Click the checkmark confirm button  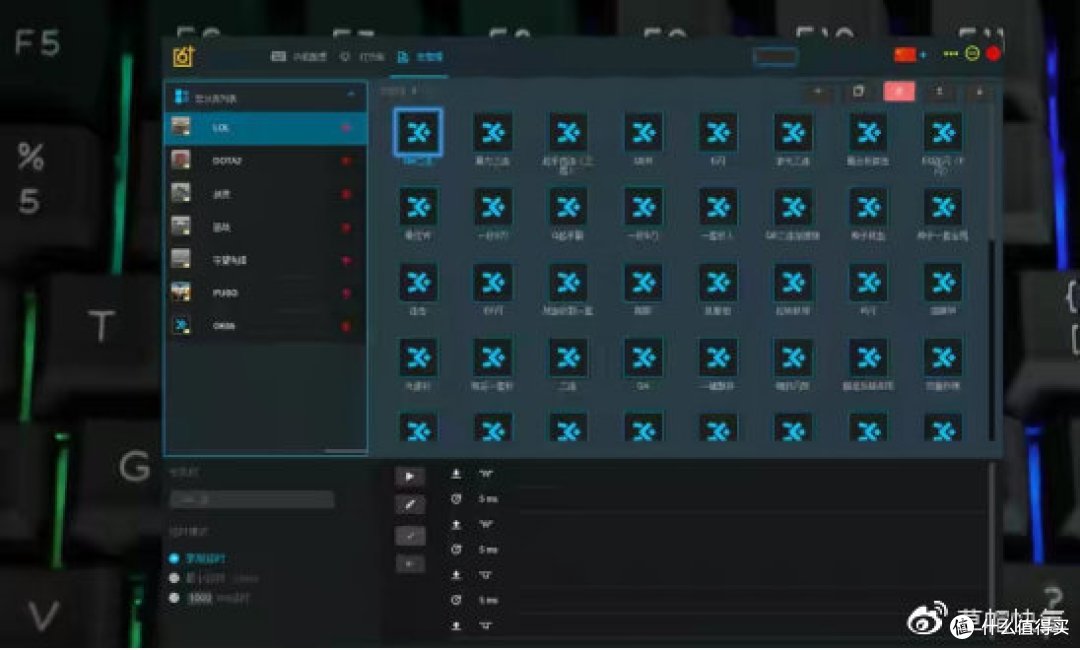pos(410,536)
